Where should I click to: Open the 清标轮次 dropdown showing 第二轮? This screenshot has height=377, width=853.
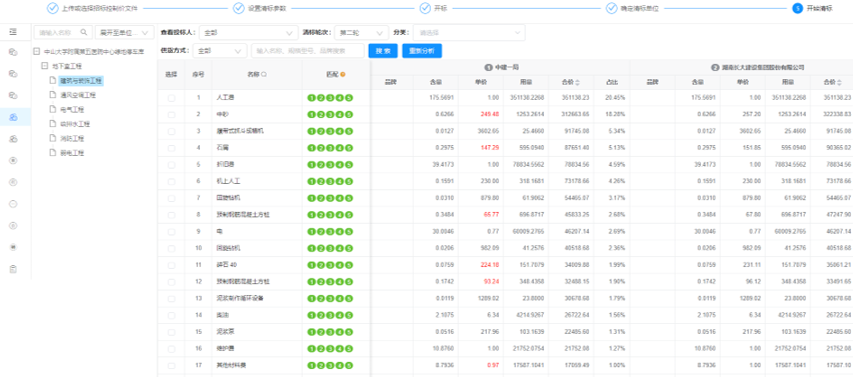tap(362, 33)
